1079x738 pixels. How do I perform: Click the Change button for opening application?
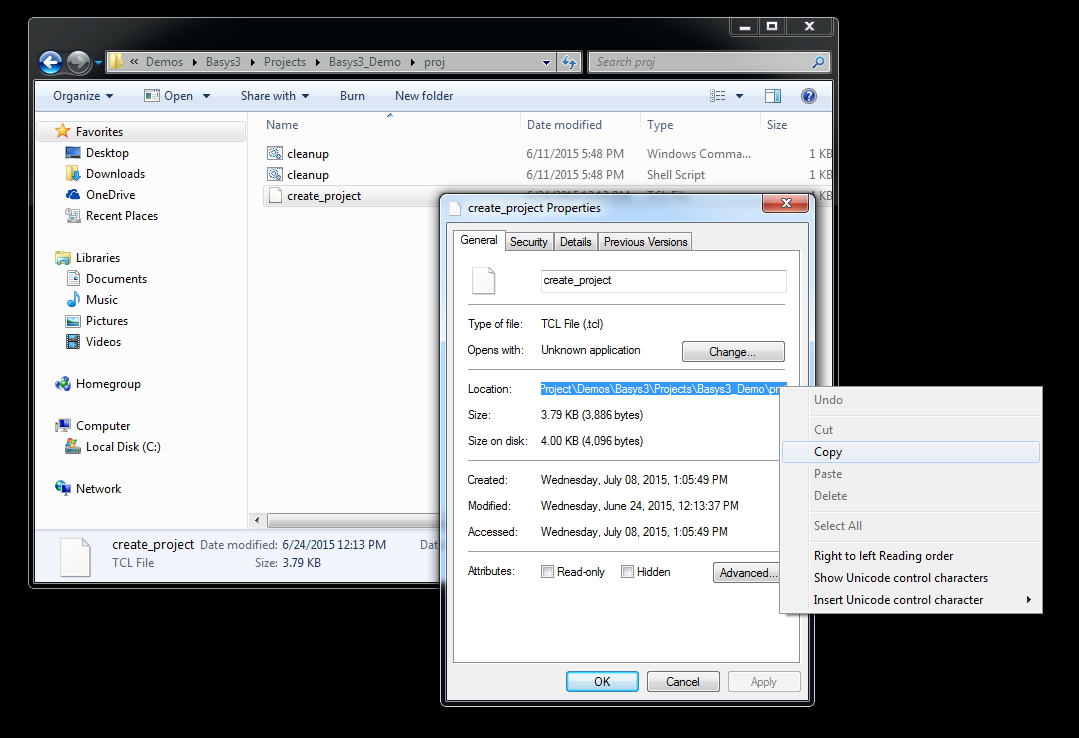pos(733,351)
